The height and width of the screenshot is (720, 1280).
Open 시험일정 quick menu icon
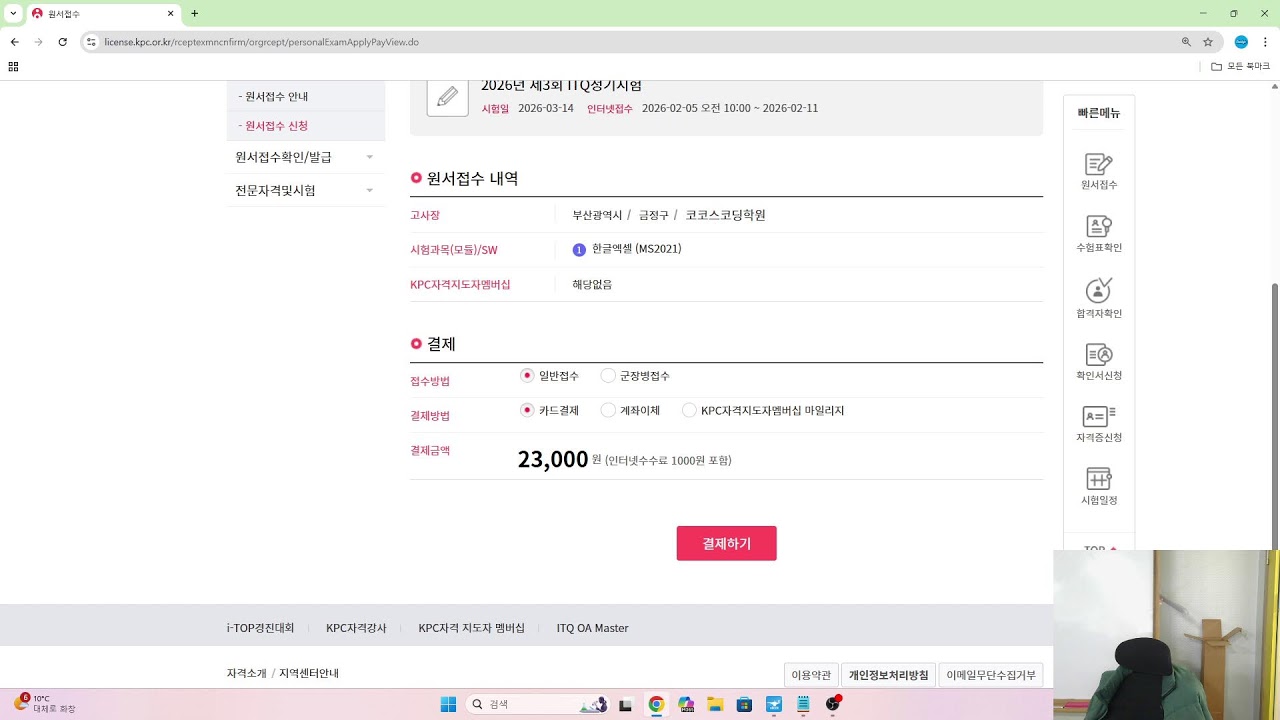(x=1099, y=486)
